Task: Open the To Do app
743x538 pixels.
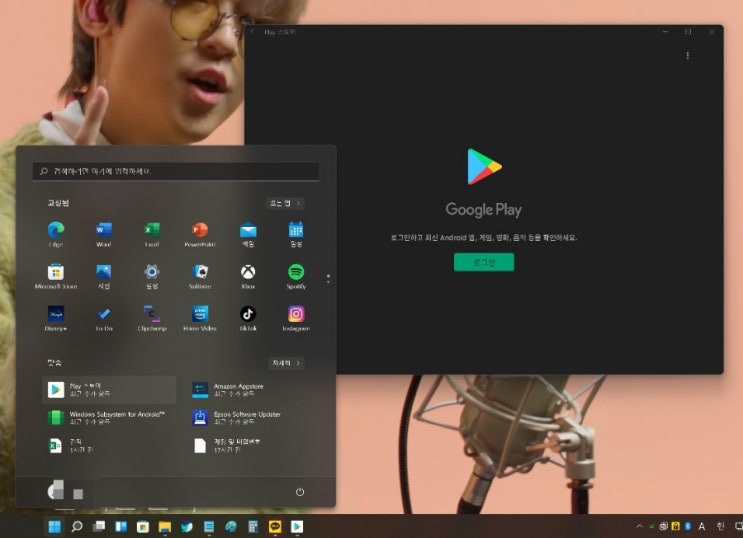Action: pos(104,318)
